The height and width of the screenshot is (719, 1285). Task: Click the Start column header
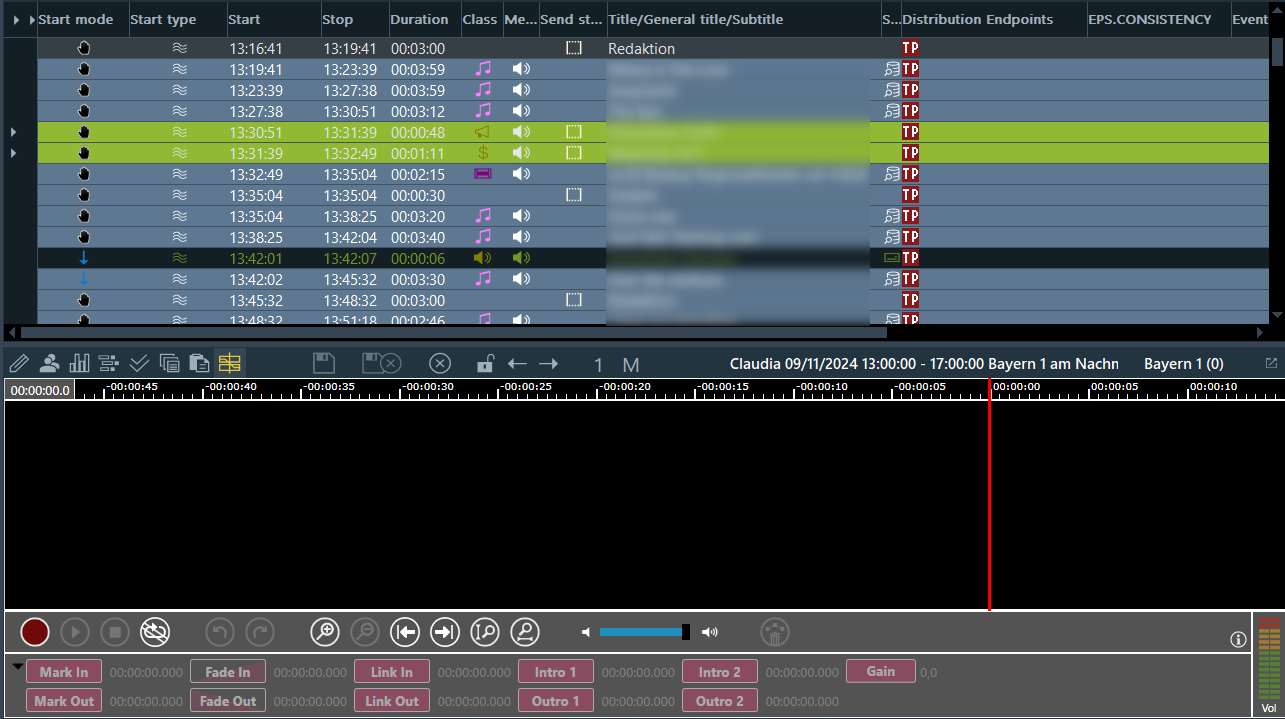point(244,20)
